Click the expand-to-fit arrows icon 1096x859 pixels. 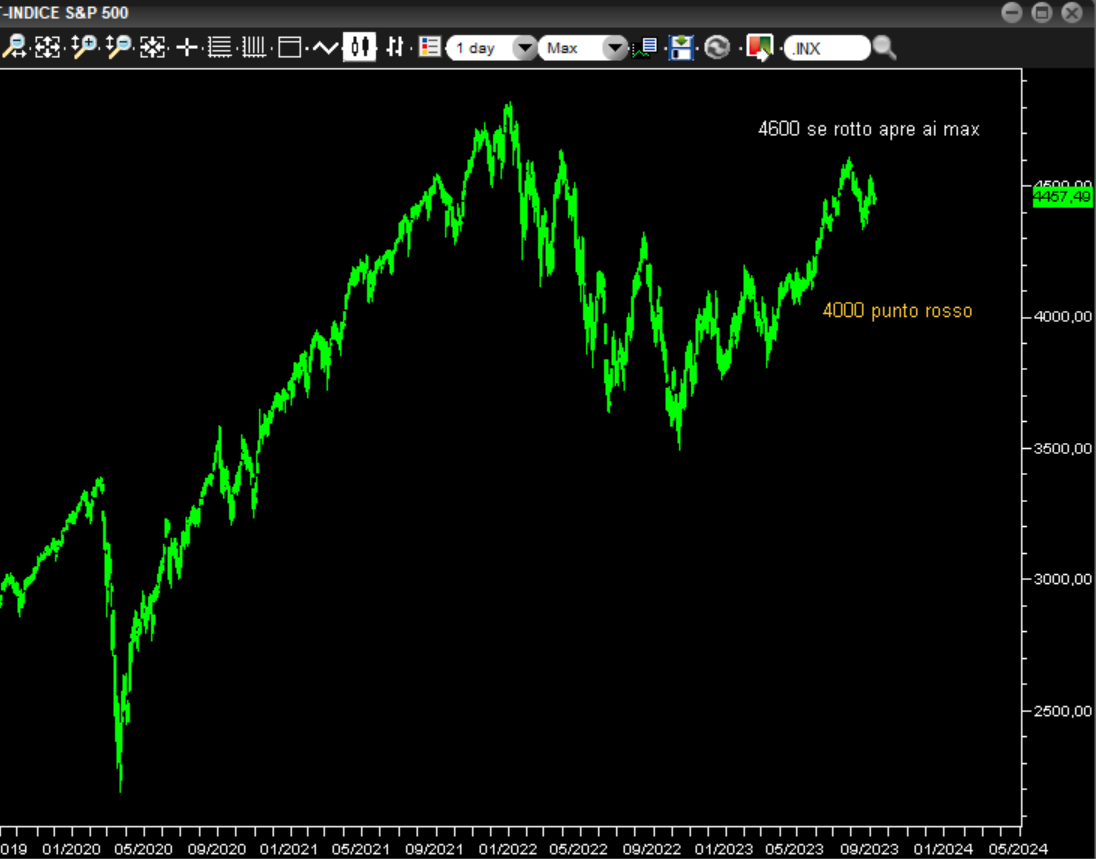[x=47, y=47]
